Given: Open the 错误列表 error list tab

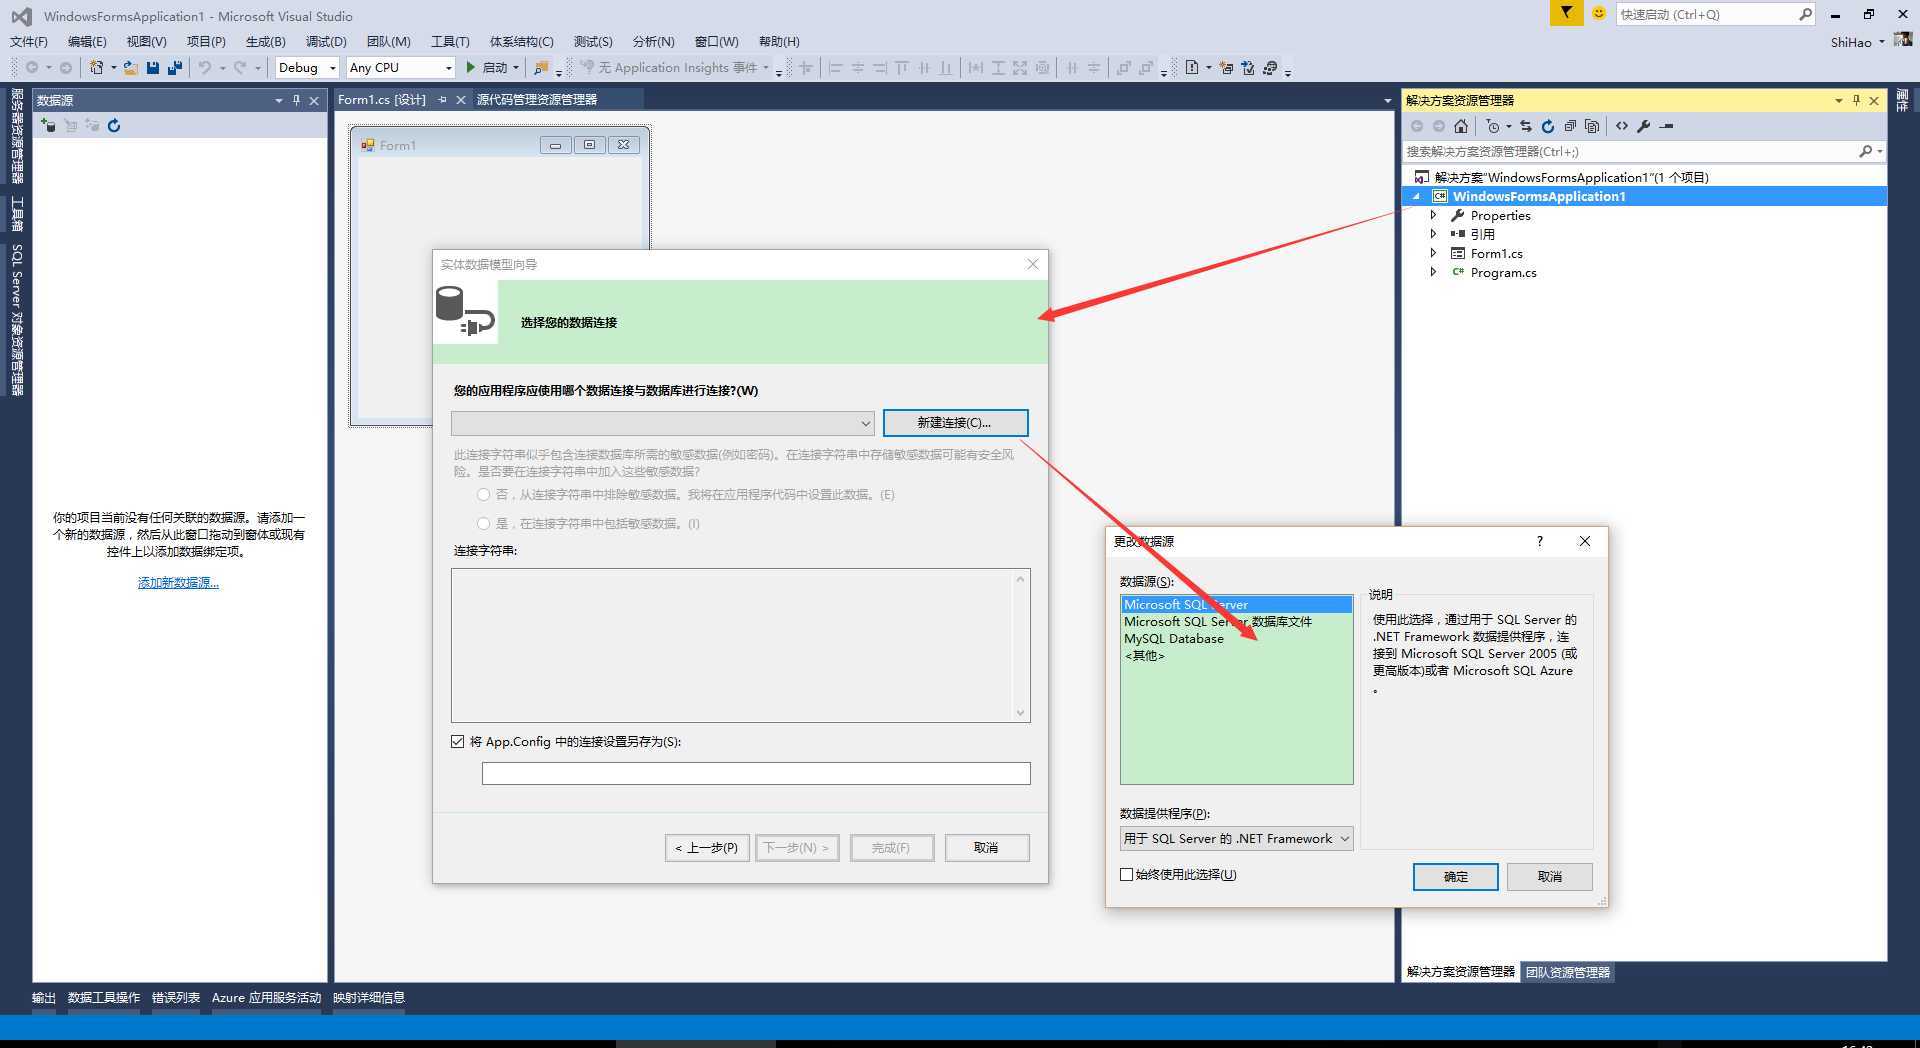Looking at the screenshot, I should coord(176,997).
